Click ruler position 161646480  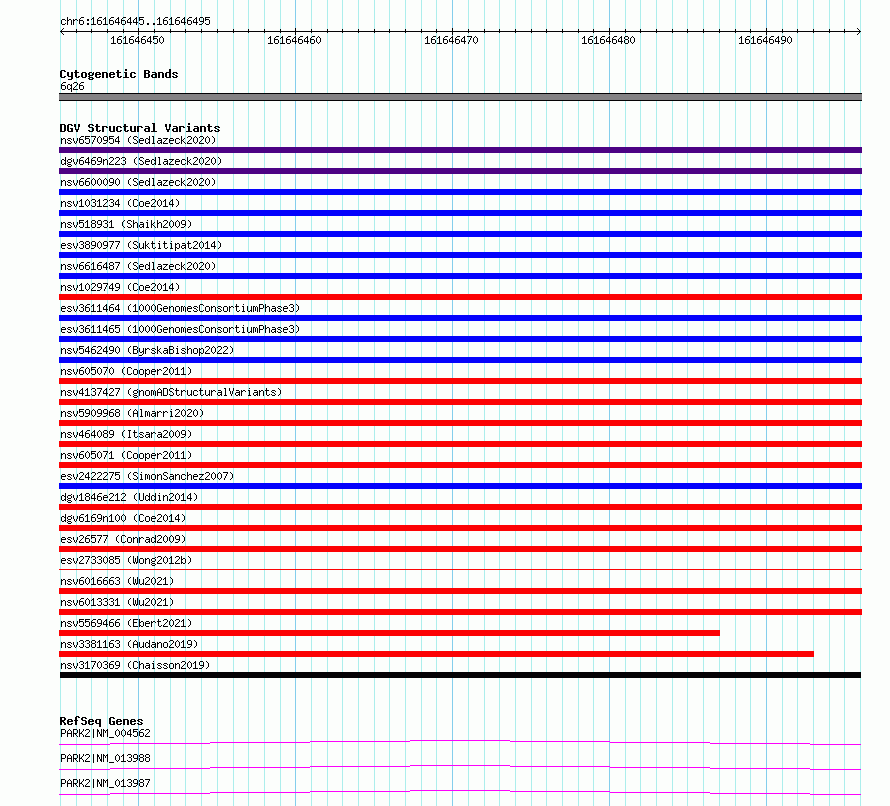(608, 40)
